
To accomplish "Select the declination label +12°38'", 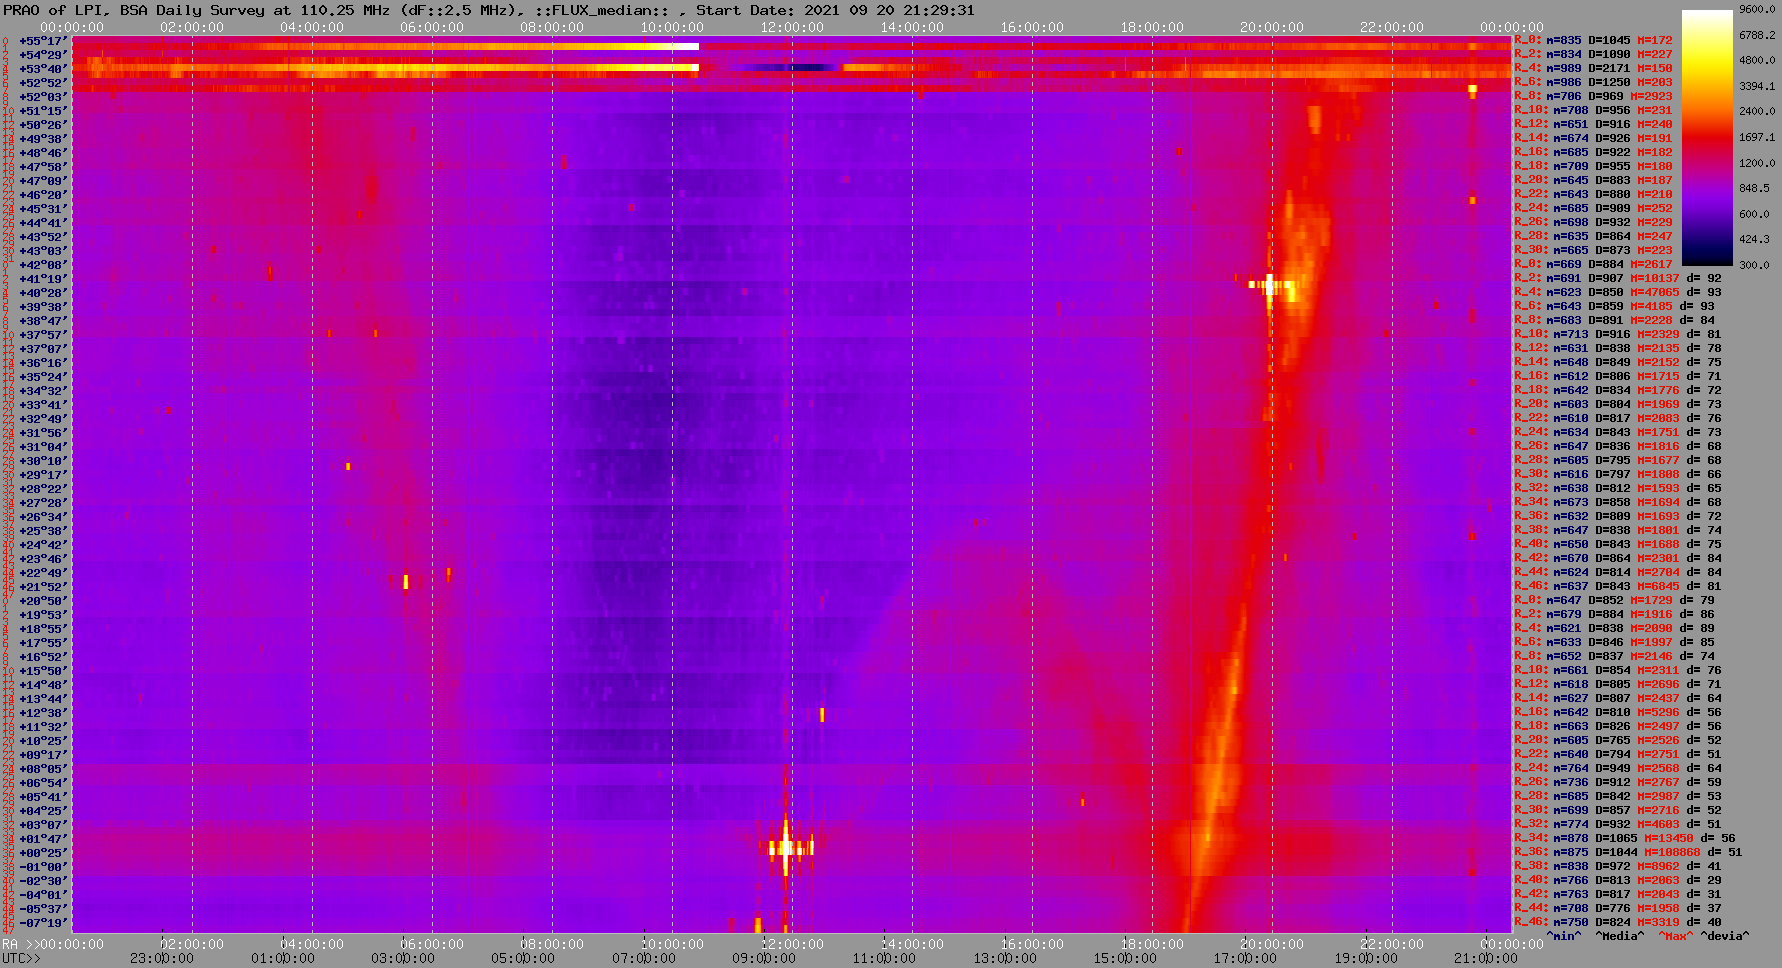I will point(42,713).
